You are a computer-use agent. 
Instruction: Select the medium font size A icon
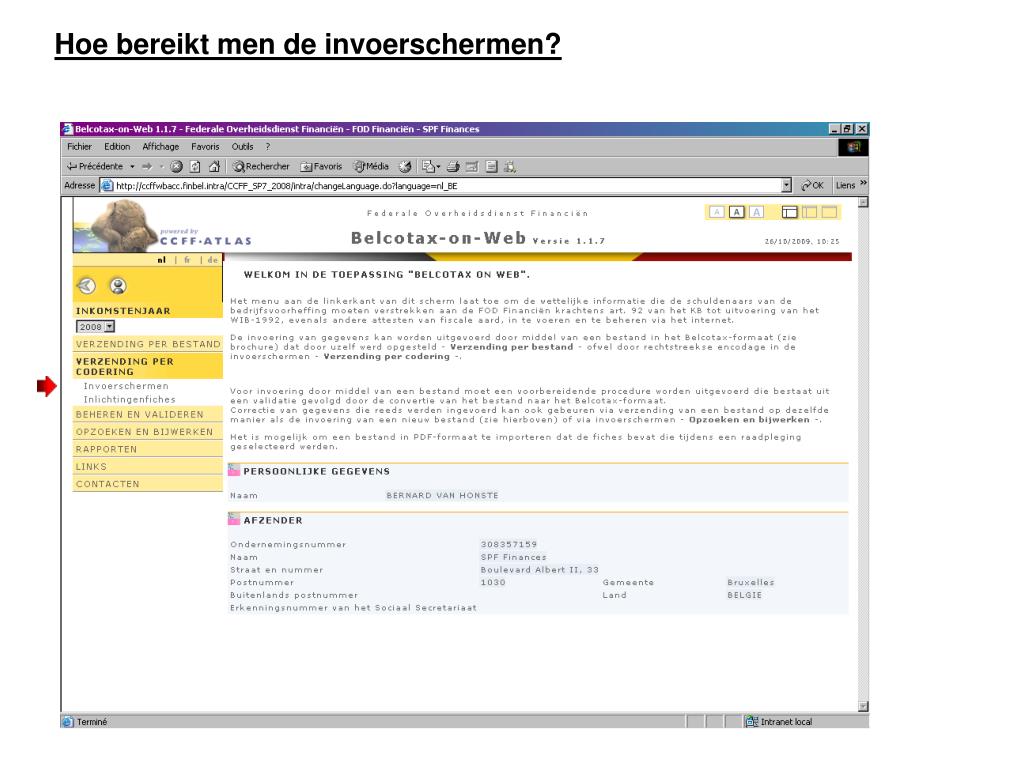[736, 212]
